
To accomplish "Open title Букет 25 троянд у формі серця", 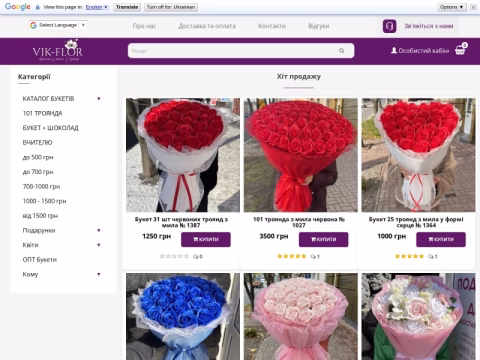I will click(416, 222).
